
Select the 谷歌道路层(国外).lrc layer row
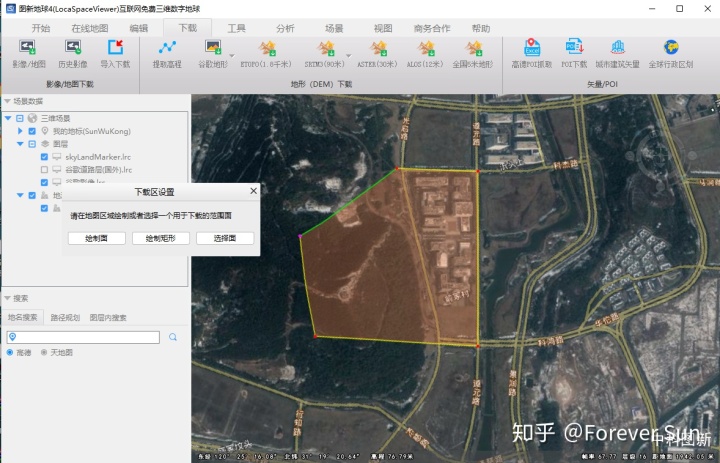98,169
